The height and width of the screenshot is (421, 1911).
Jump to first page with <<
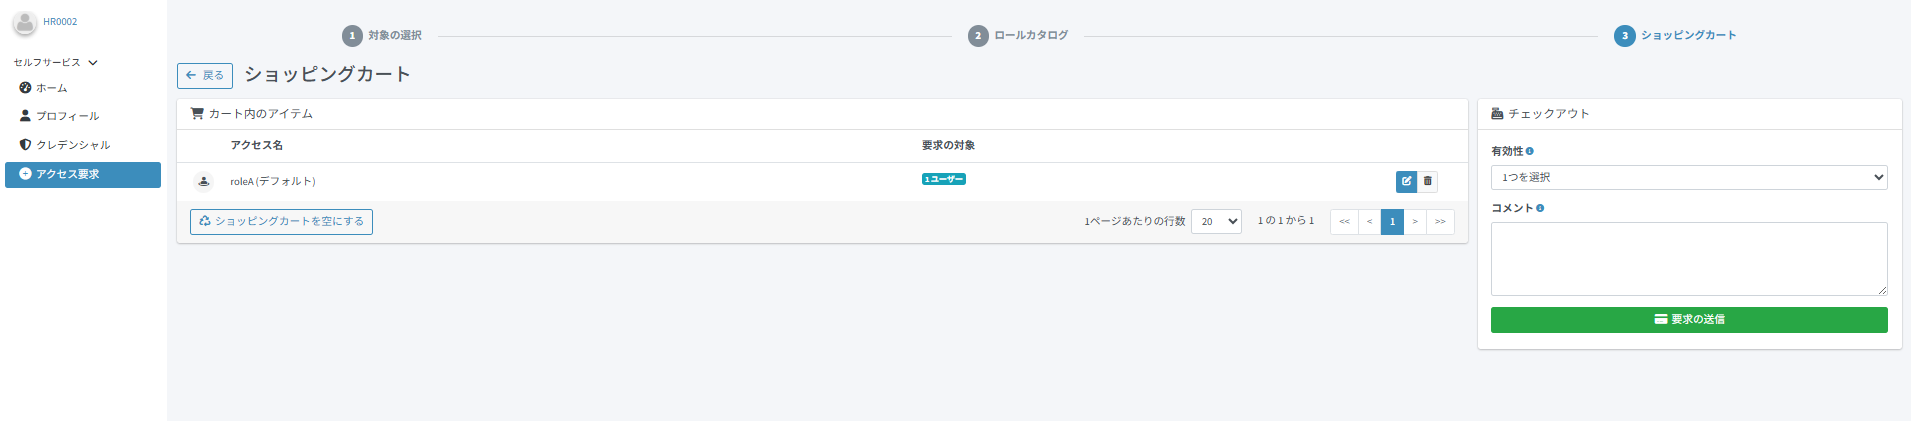[x=1344, y=222]
